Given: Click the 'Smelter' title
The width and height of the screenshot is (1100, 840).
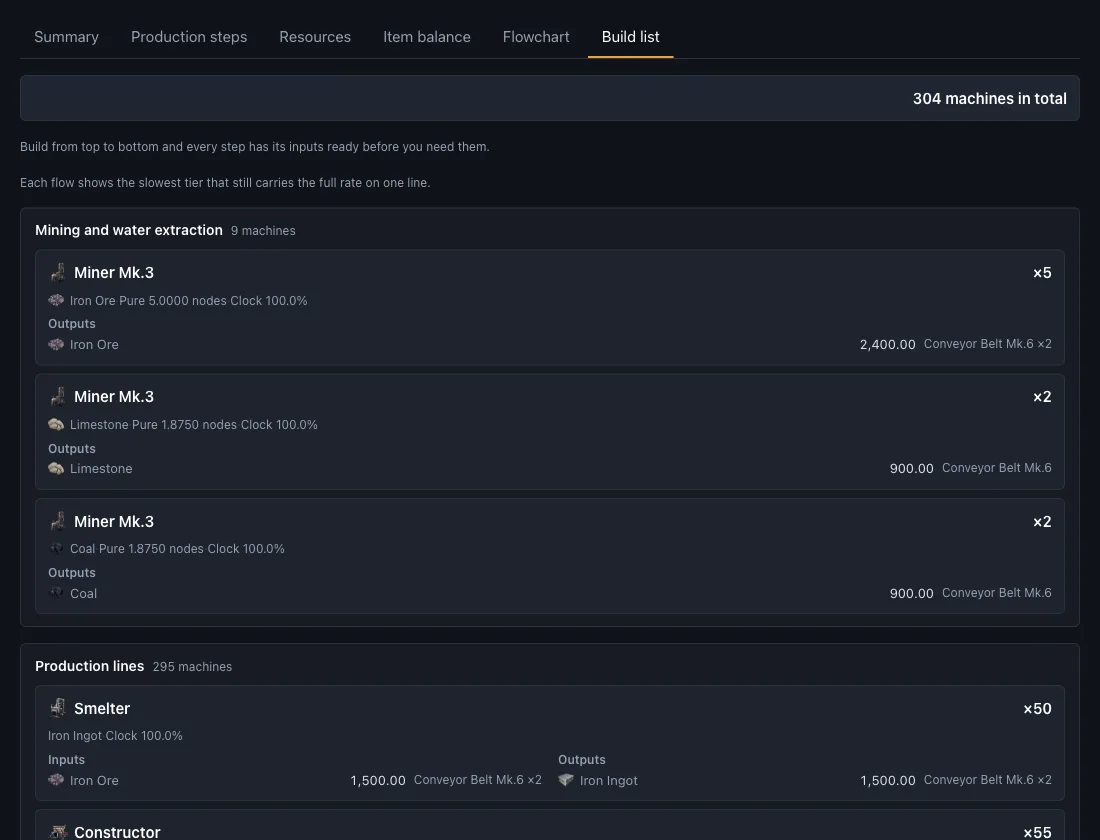Looking at the screenshot, I should point(102,709).
